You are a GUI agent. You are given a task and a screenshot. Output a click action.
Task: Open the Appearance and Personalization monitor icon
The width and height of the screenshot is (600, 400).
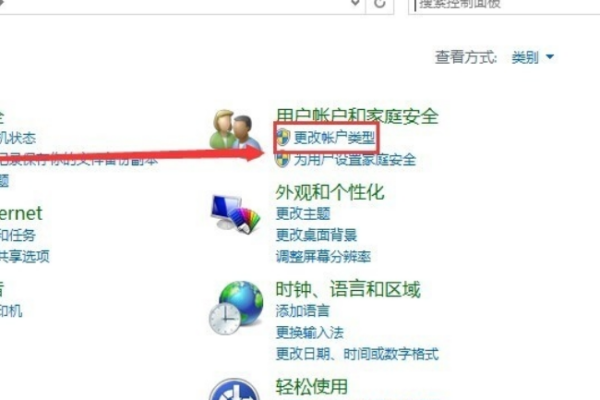pos(235,214)
